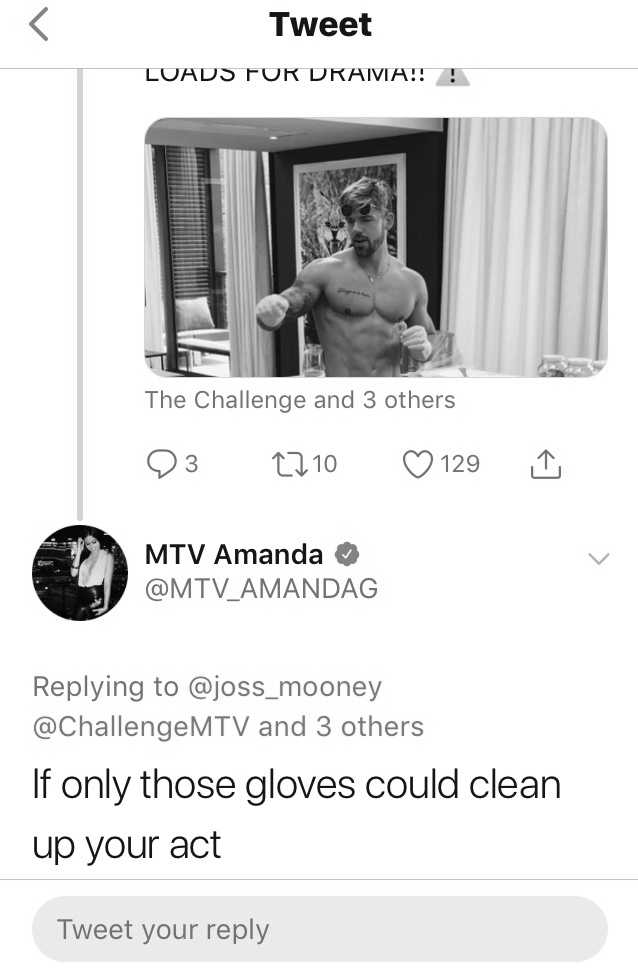Go back using the top-left arrow
Screen dimensions: 638x968
tap(39, 26)
